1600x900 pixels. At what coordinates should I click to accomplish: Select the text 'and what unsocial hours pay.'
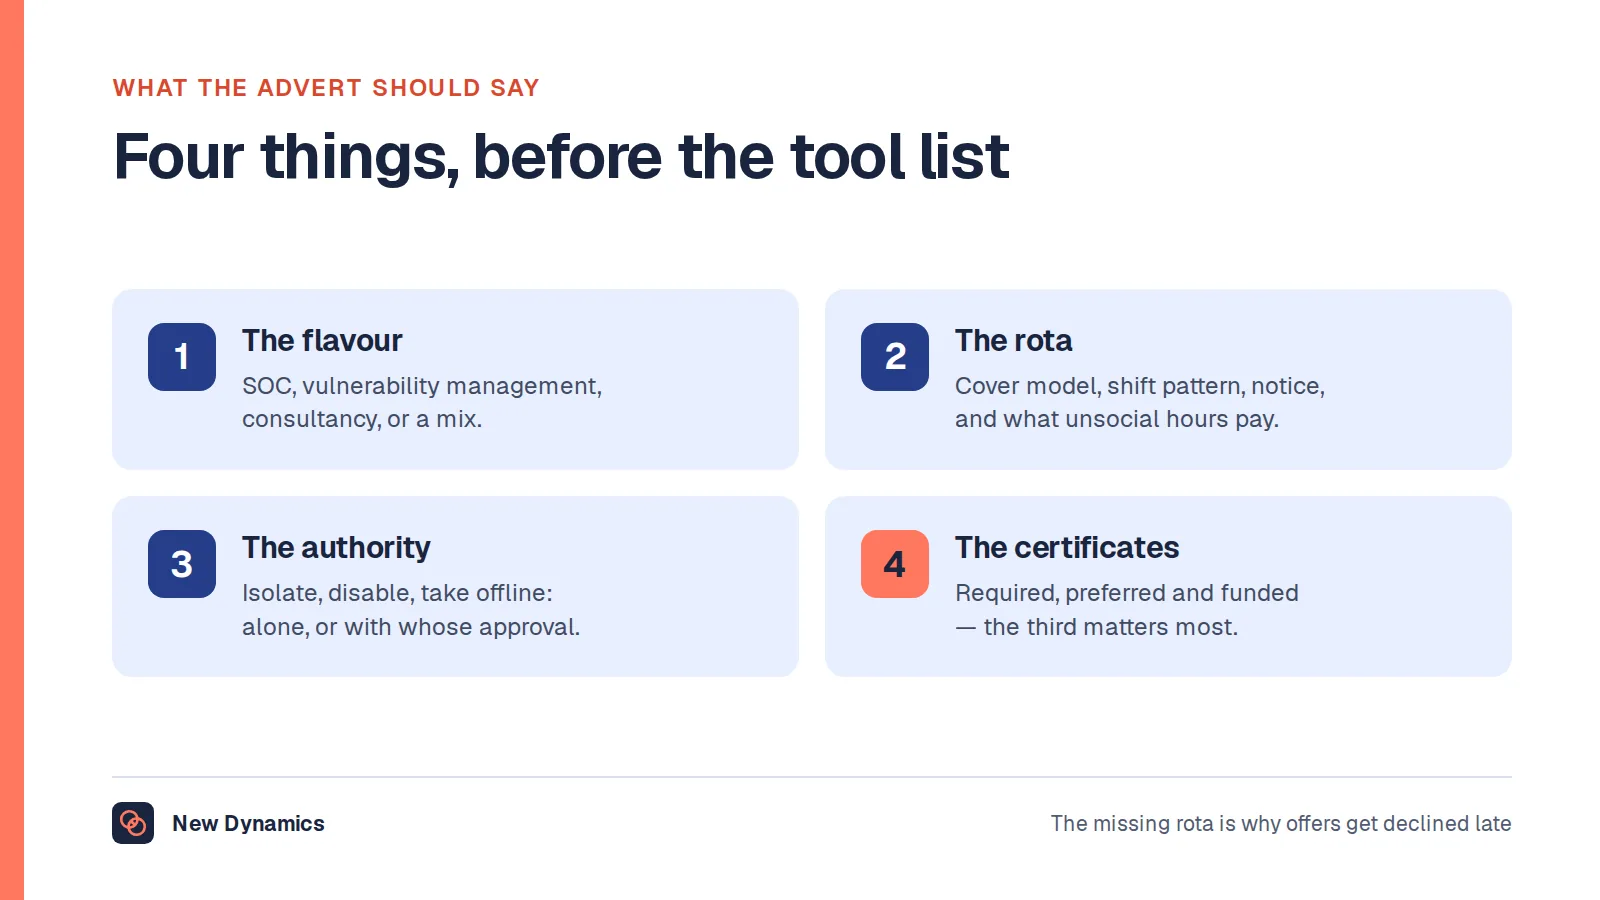[1117, 419]
